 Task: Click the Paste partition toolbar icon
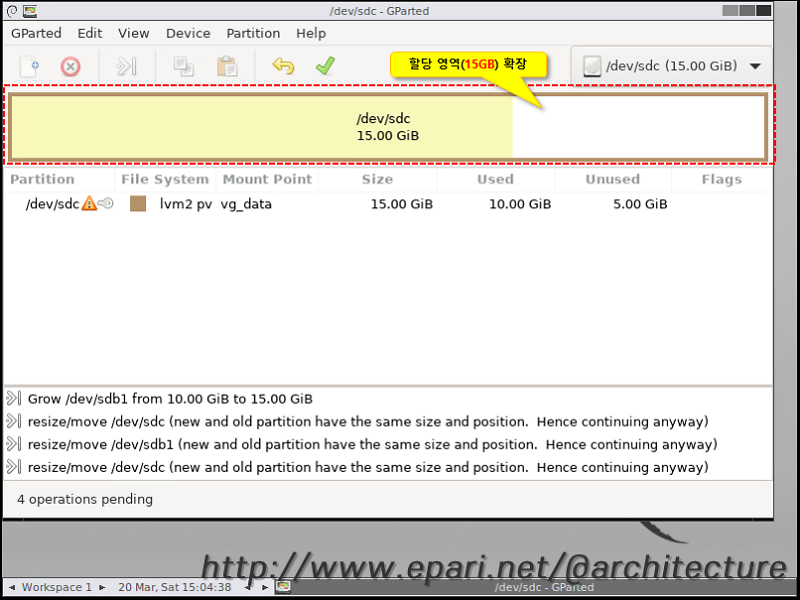[x=227, y=66]
